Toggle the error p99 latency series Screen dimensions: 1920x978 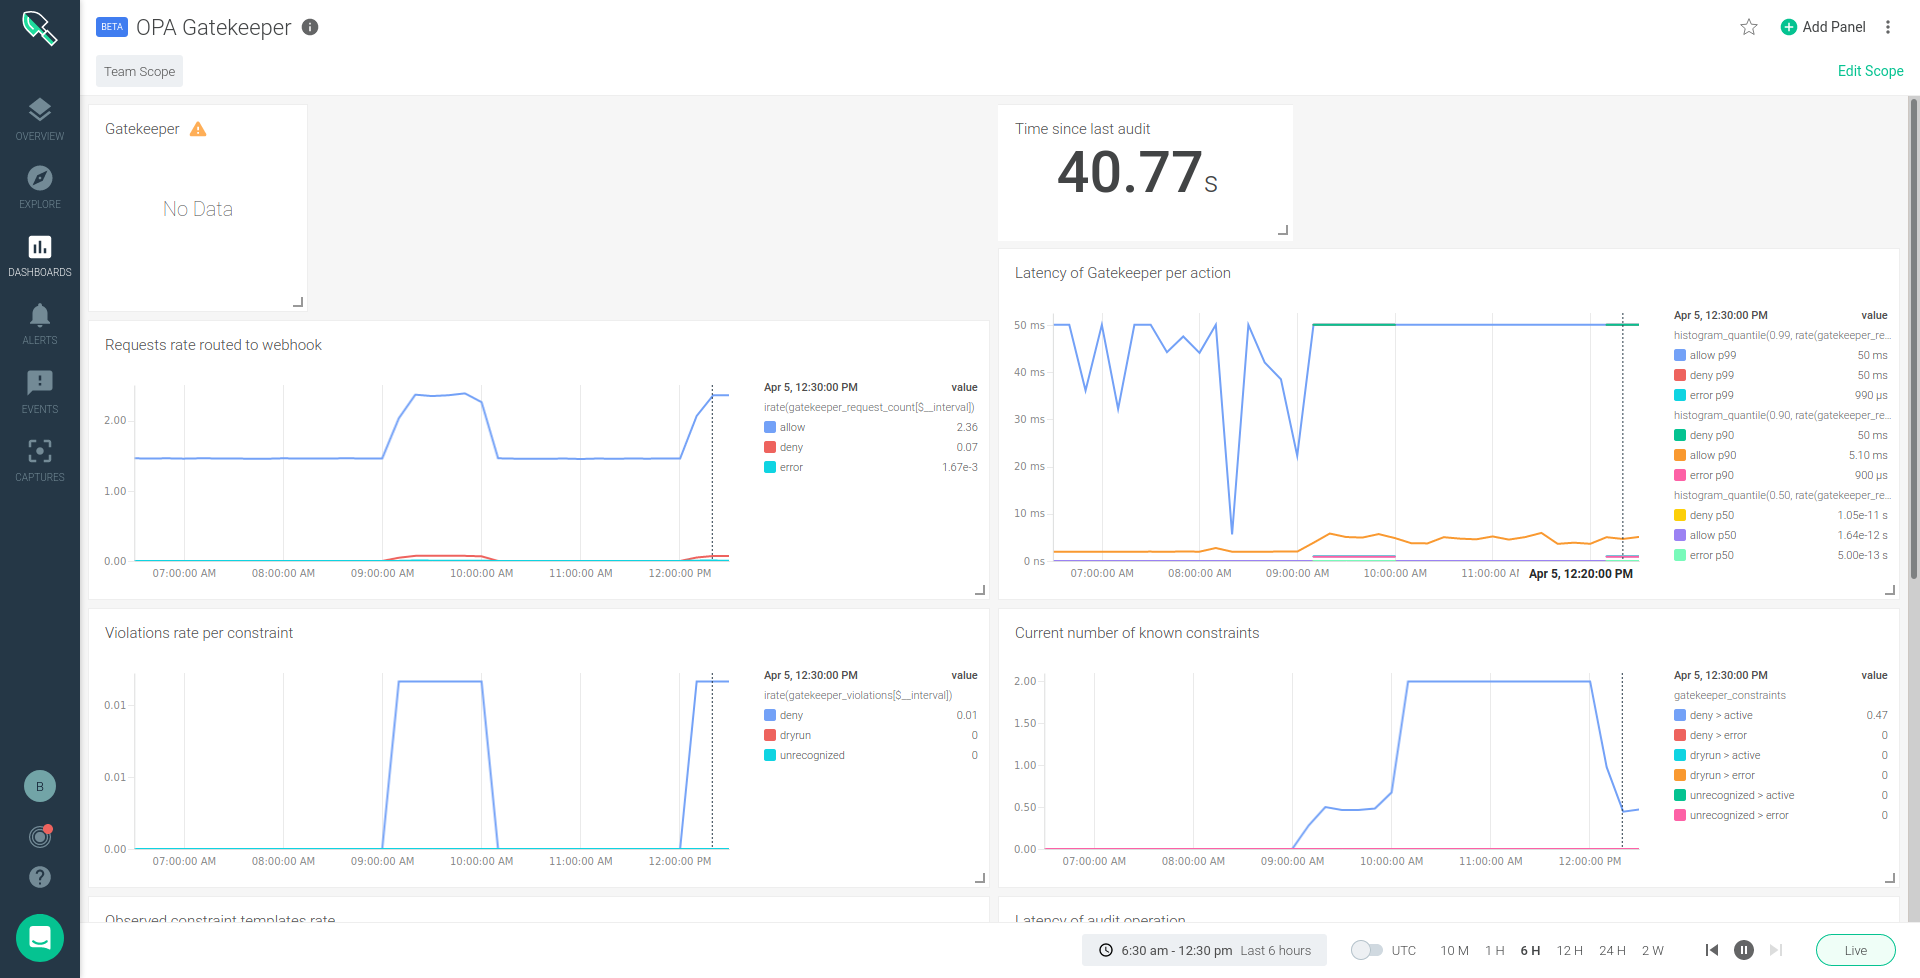point(1780,395)
